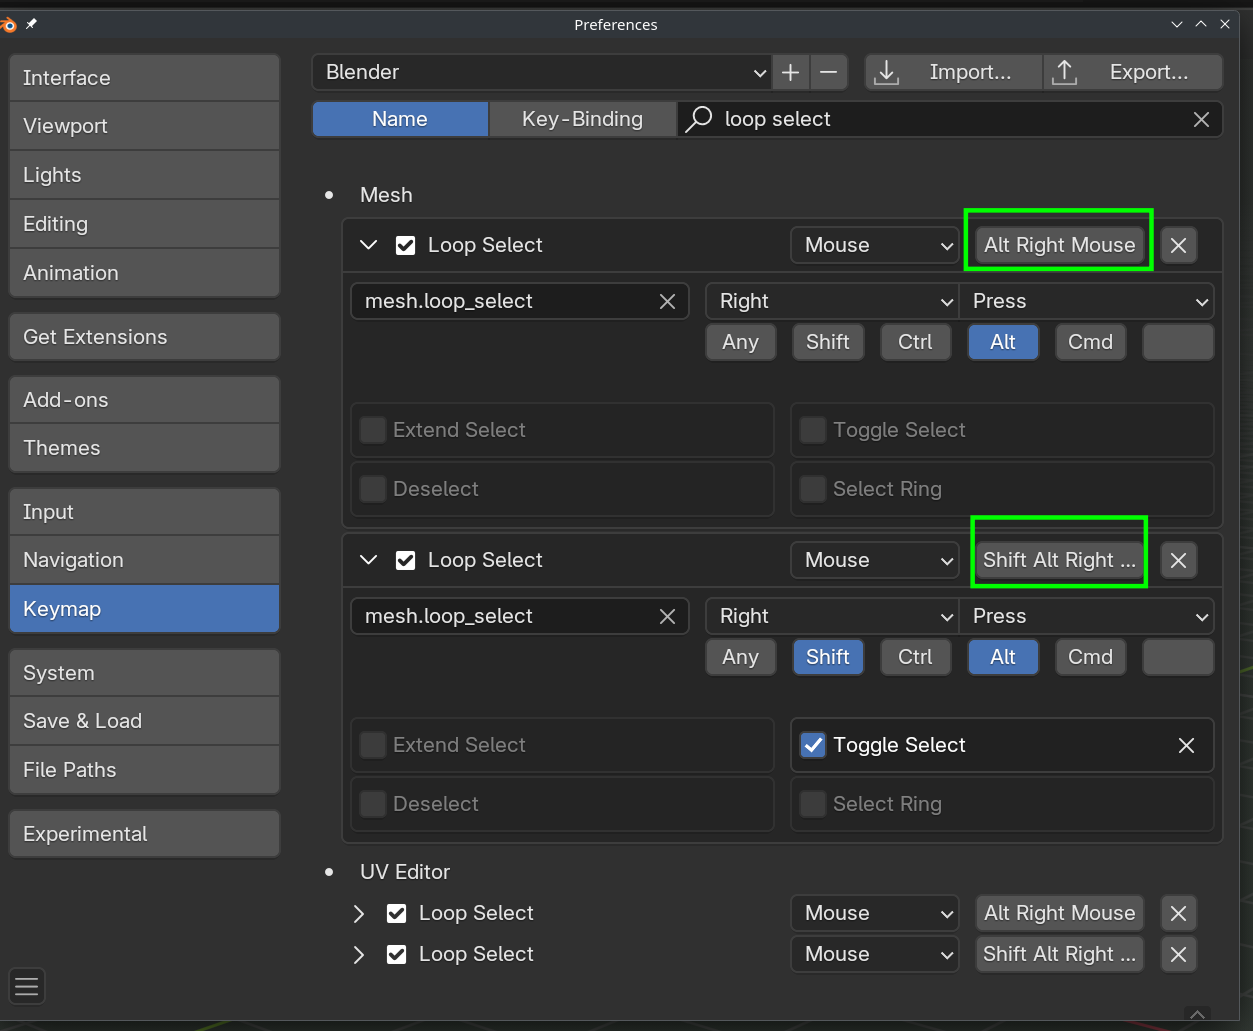
Task: Collapse the second Mesh Loop Select entry
Action: [x=368, y=560]
